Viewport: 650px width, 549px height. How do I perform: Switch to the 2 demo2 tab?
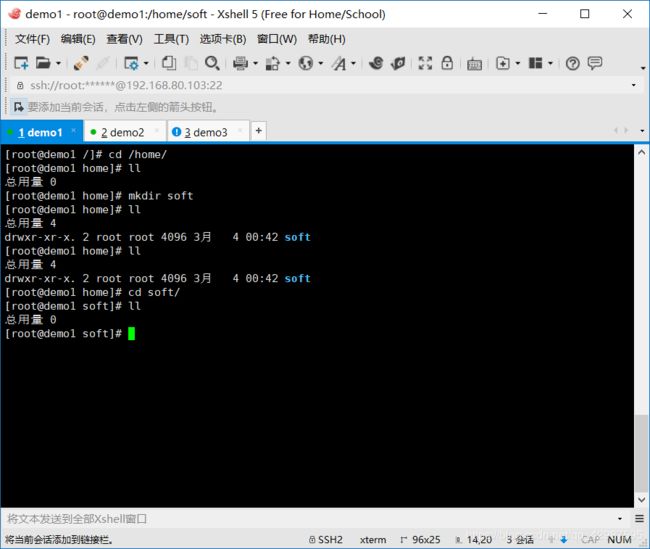[123, 132]
